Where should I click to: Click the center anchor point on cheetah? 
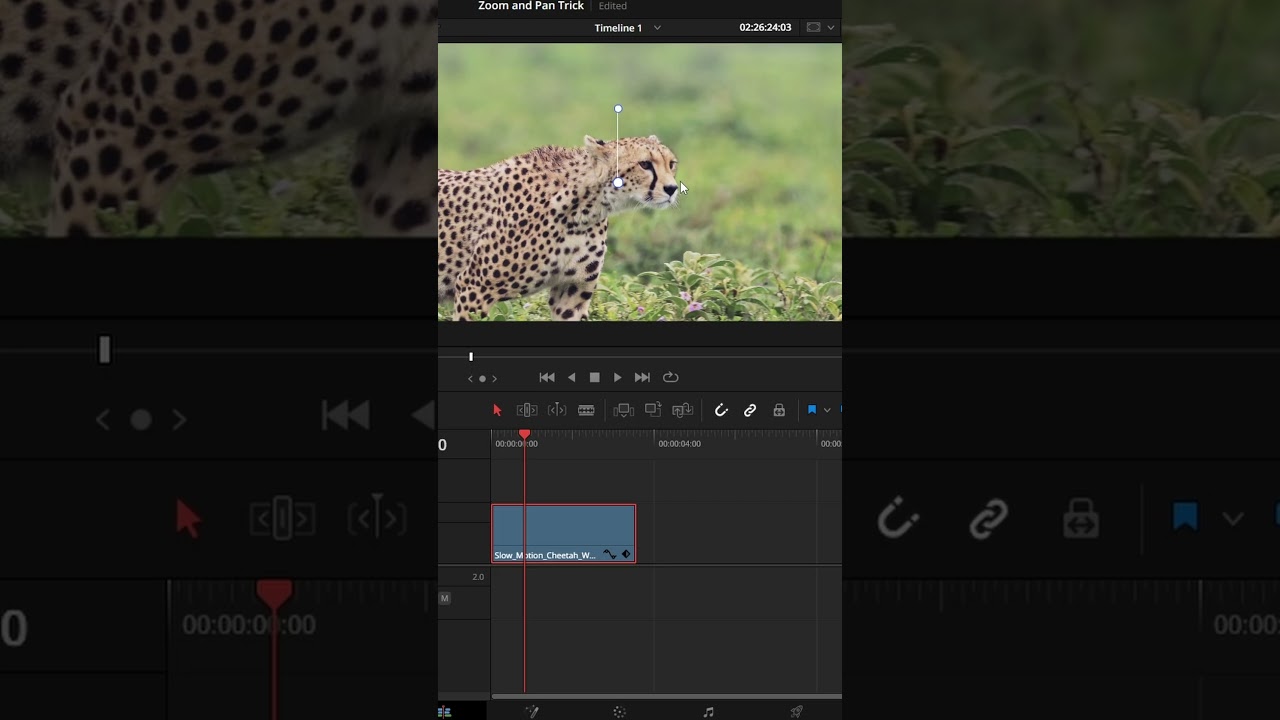pos(618,183)
